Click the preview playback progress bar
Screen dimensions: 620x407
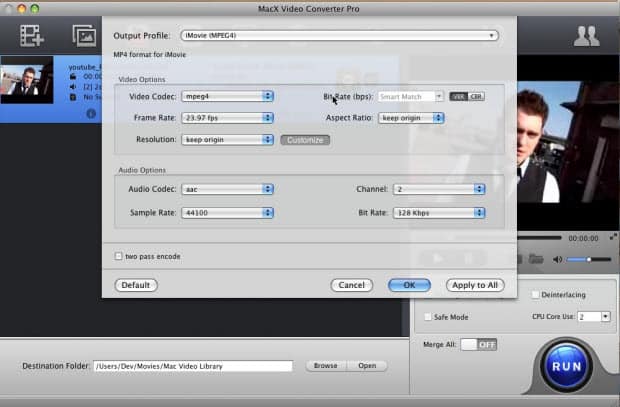(x=539, y=238)
